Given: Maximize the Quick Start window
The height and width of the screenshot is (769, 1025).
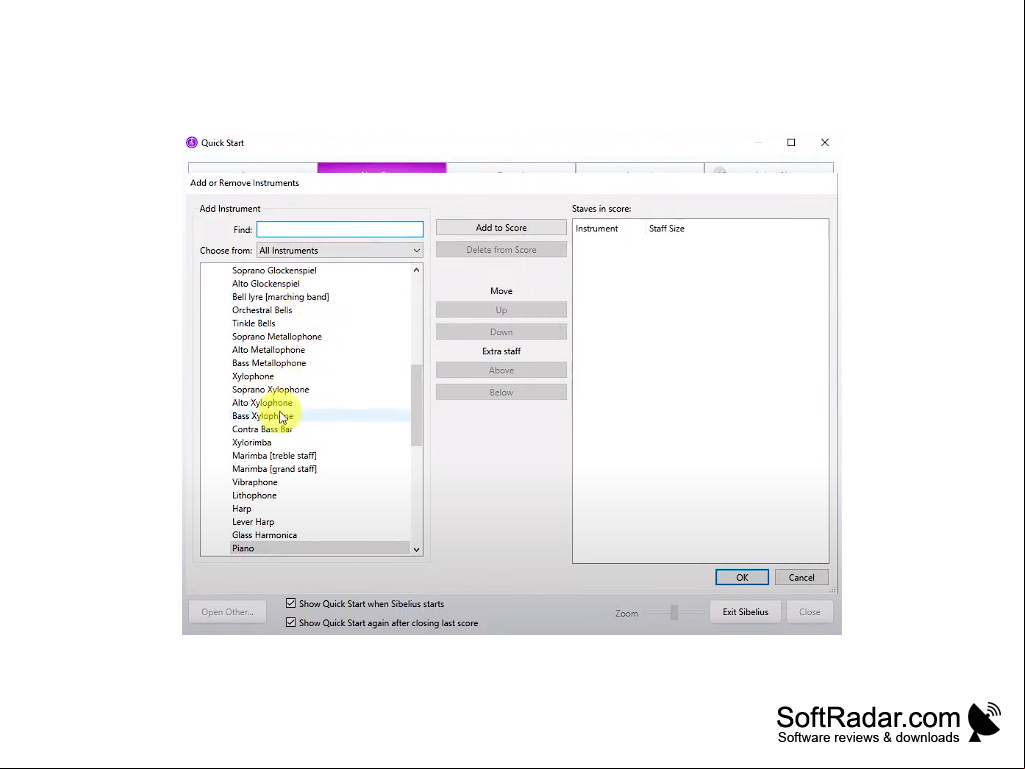Looking at the screenshot, I should coord(791,143).
